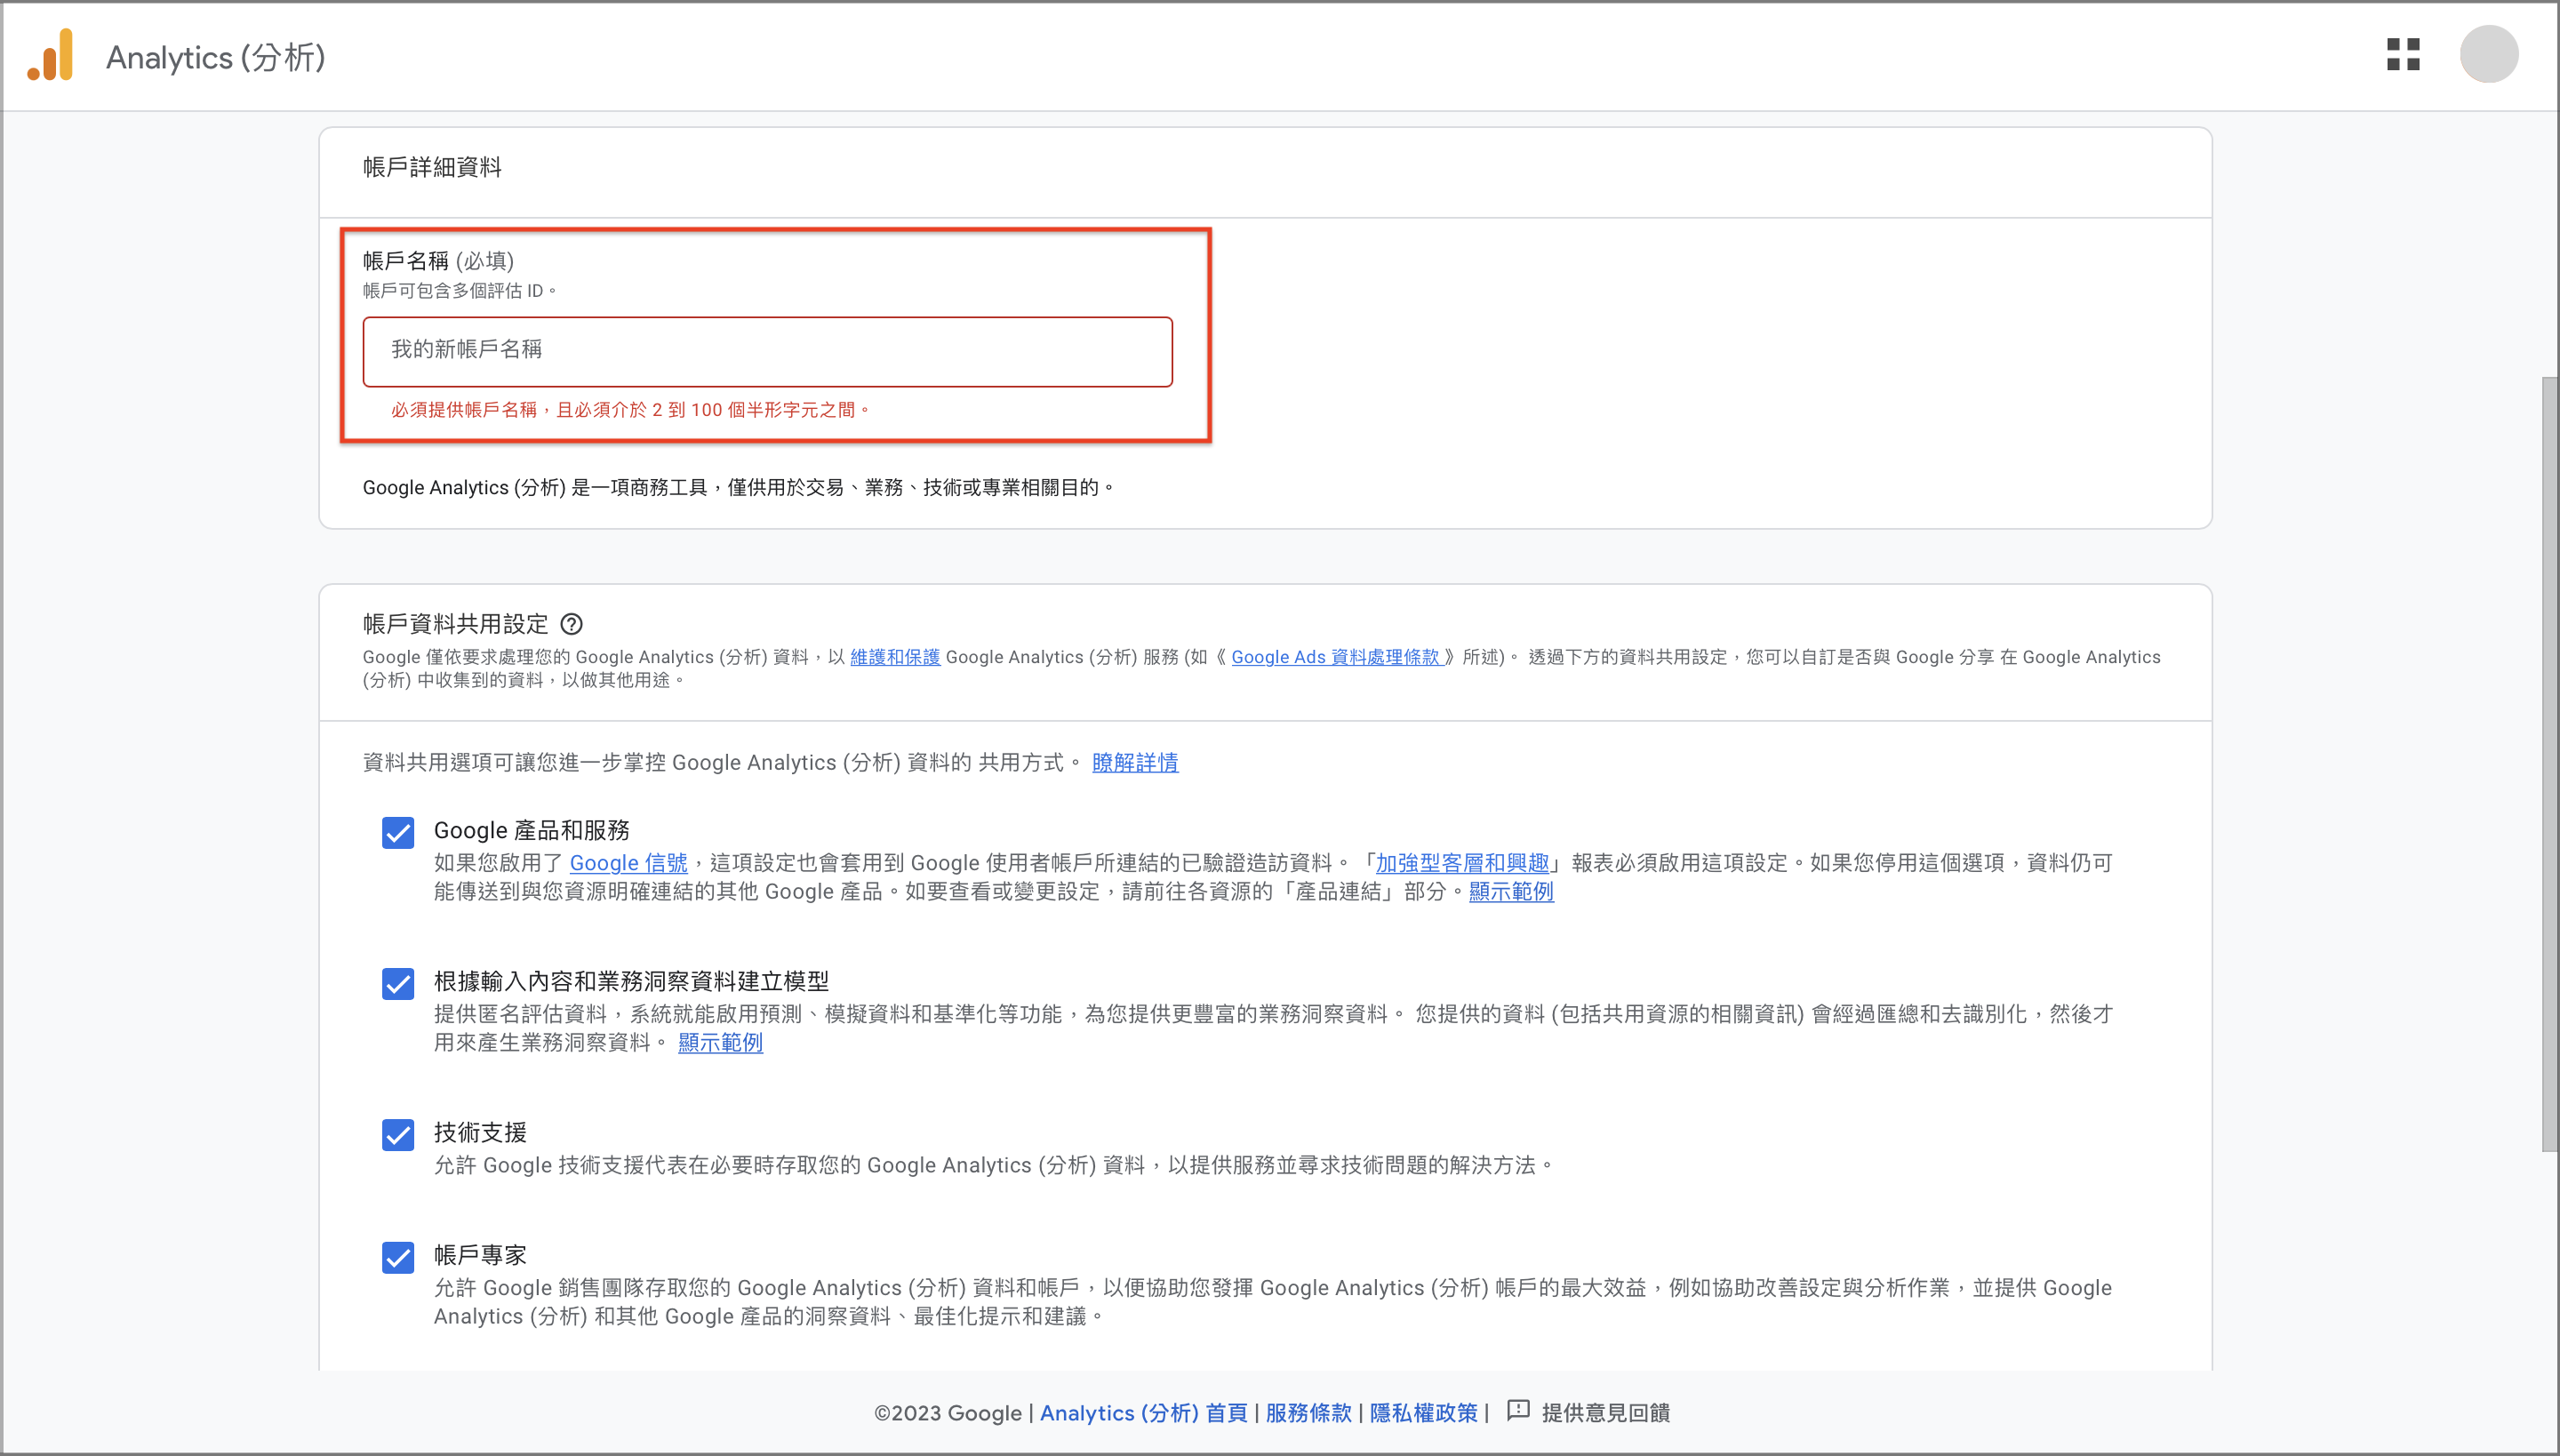Open the 服務條款 footer link
The width and height of the screenshot is (2560, 1456).
click(1308, 1413)
